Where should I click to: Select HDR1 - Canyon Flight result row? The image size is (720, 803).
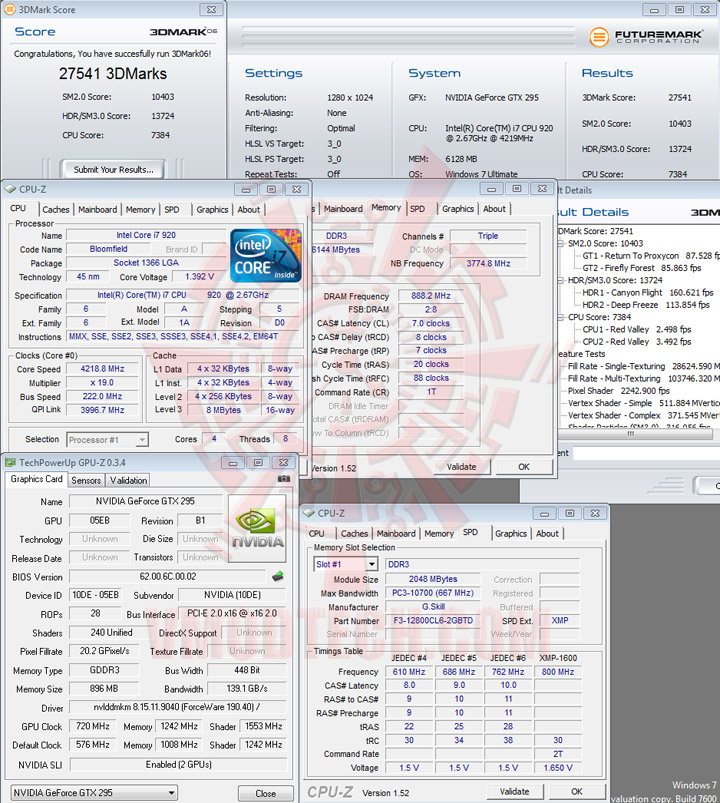[648, 292]
